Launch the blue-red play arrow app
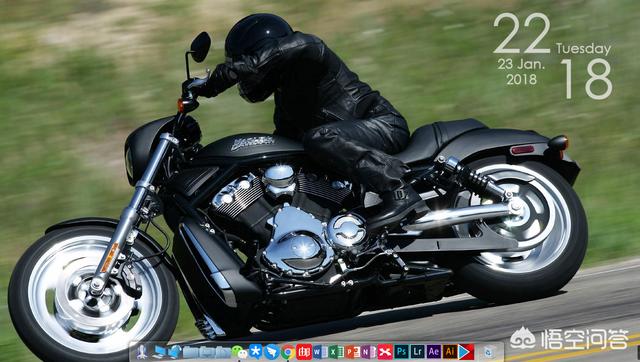This screenshot has width=640, height=362. [466, 351]
